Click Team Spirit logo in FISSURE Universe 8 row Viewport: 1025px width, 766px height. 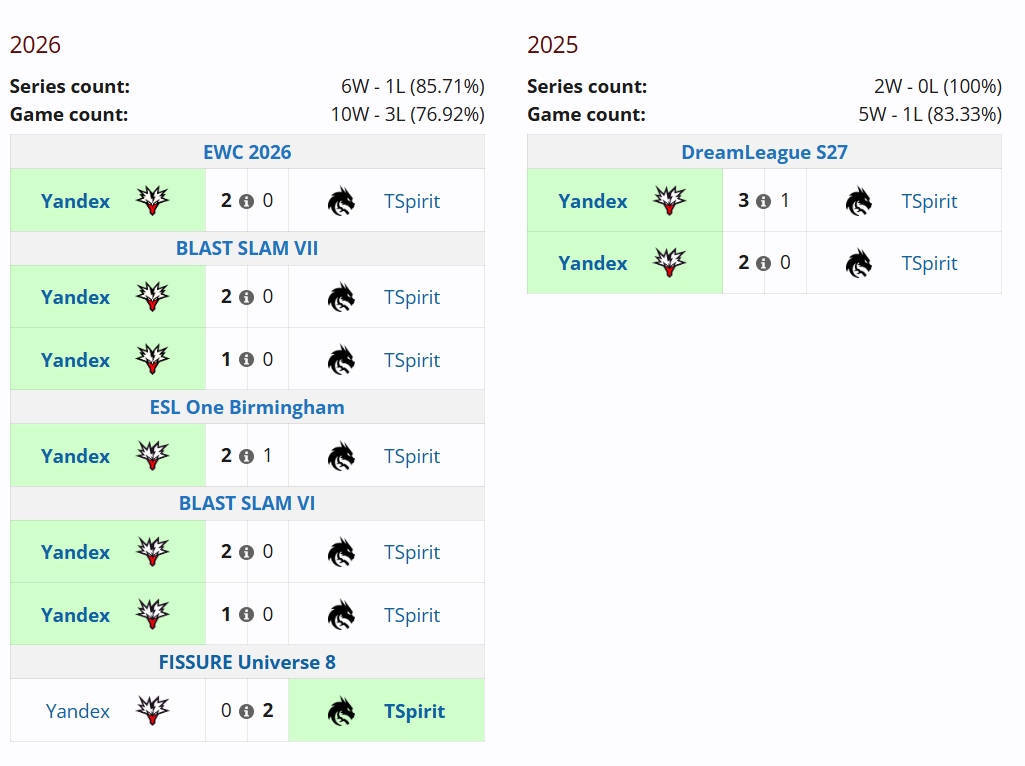point(341,711)
